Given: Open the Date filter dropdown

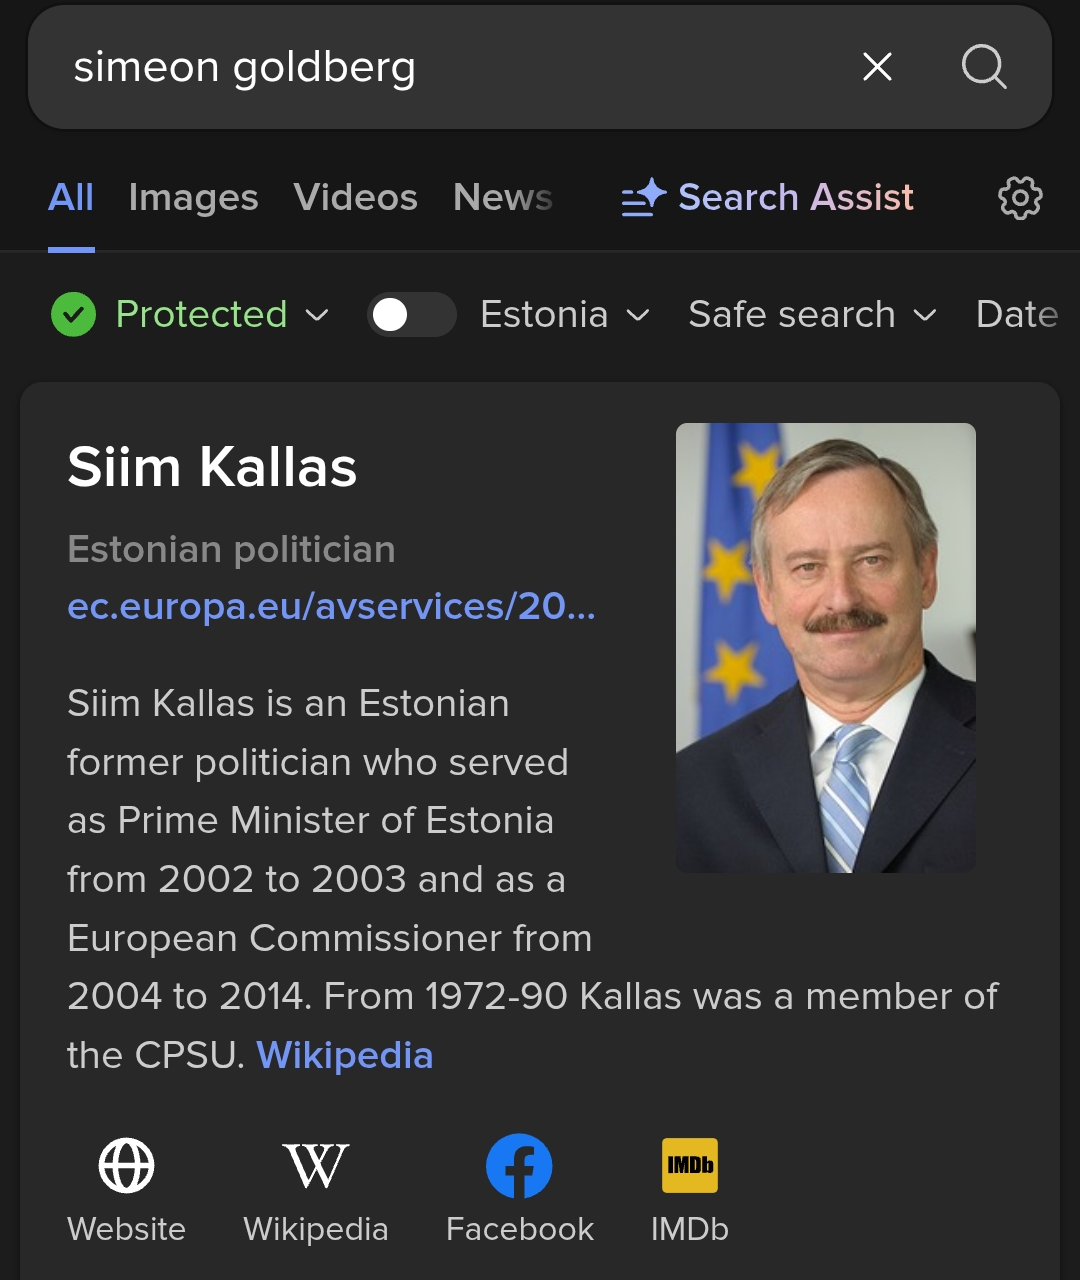Looking at the screenshot, I should [x=1017, y=315].
